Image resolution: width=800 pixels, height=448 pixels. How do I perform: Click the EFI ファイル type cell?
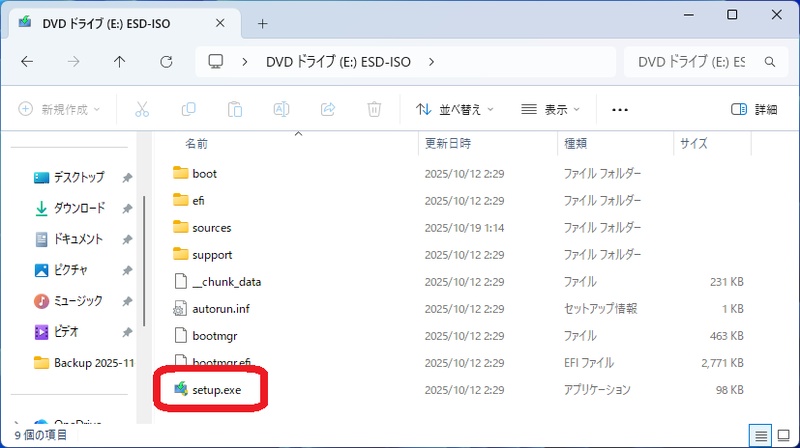589,363
